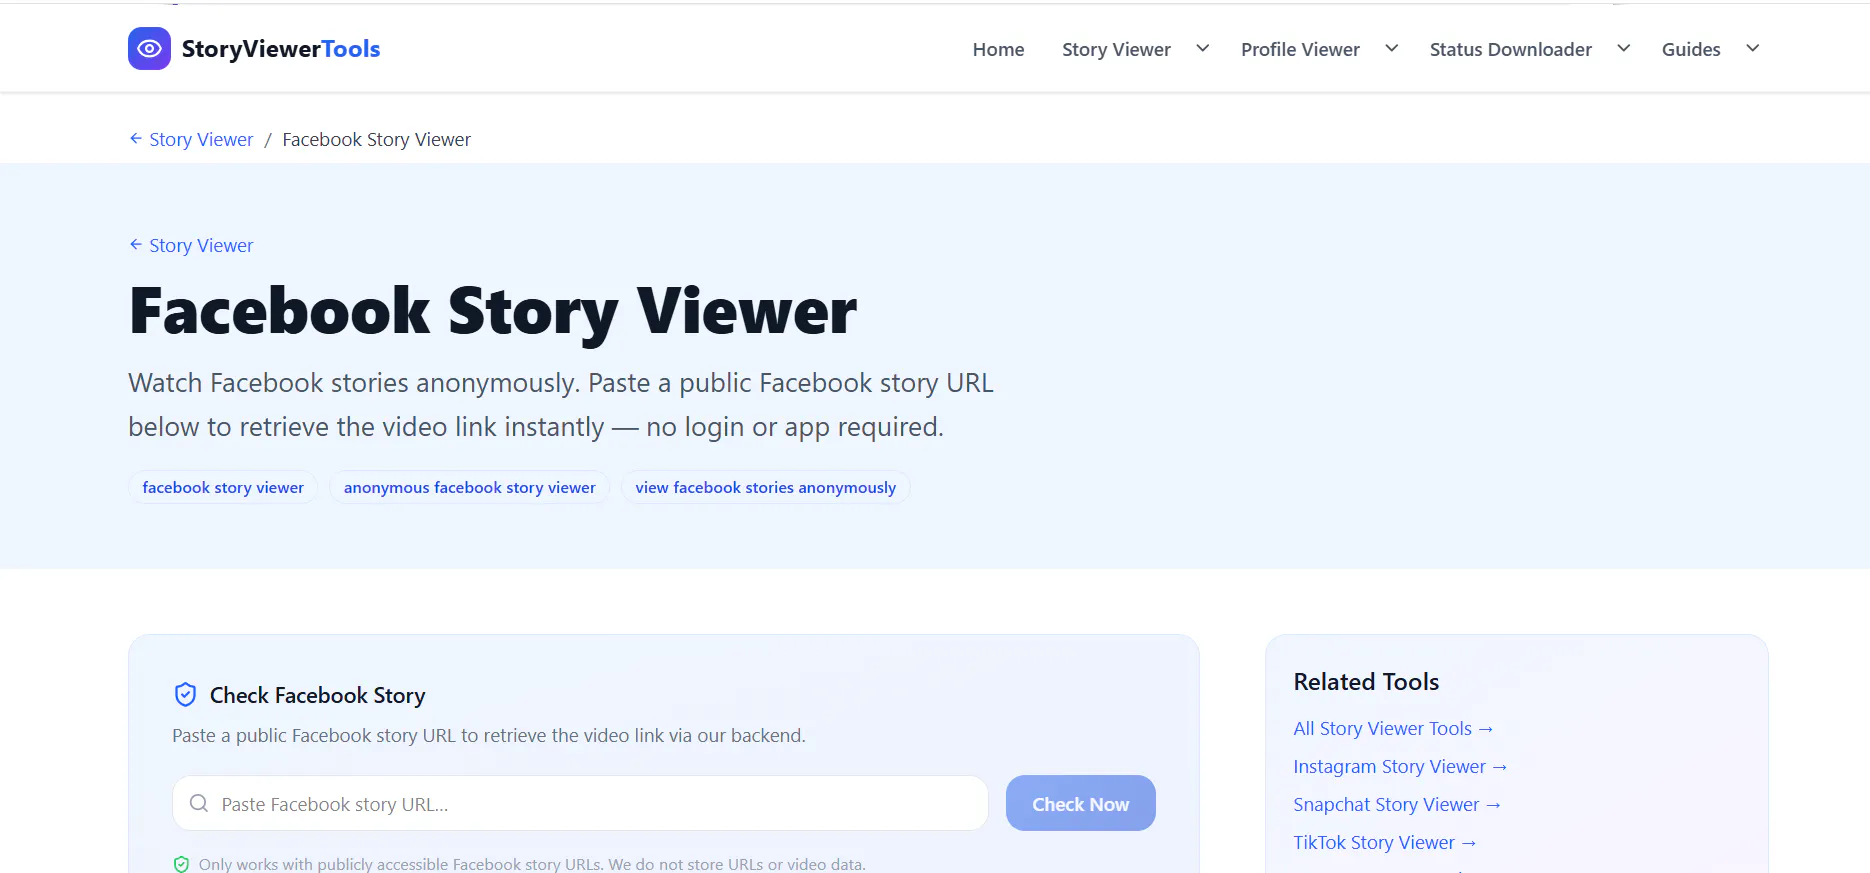Expand the Profile Viewer dropdown chevron
The height and width of the screenshot is (873, 1870).
pos(1391,48)
